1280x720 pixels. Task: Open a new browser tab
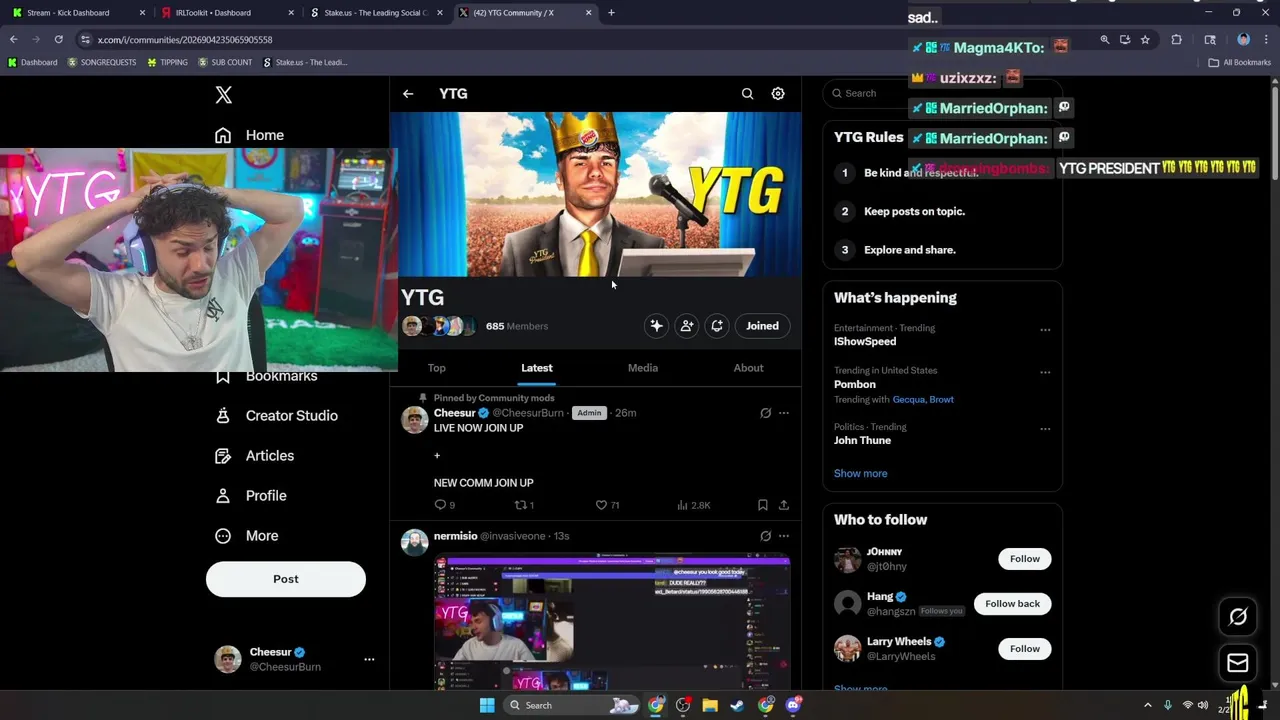click(611, 13)
